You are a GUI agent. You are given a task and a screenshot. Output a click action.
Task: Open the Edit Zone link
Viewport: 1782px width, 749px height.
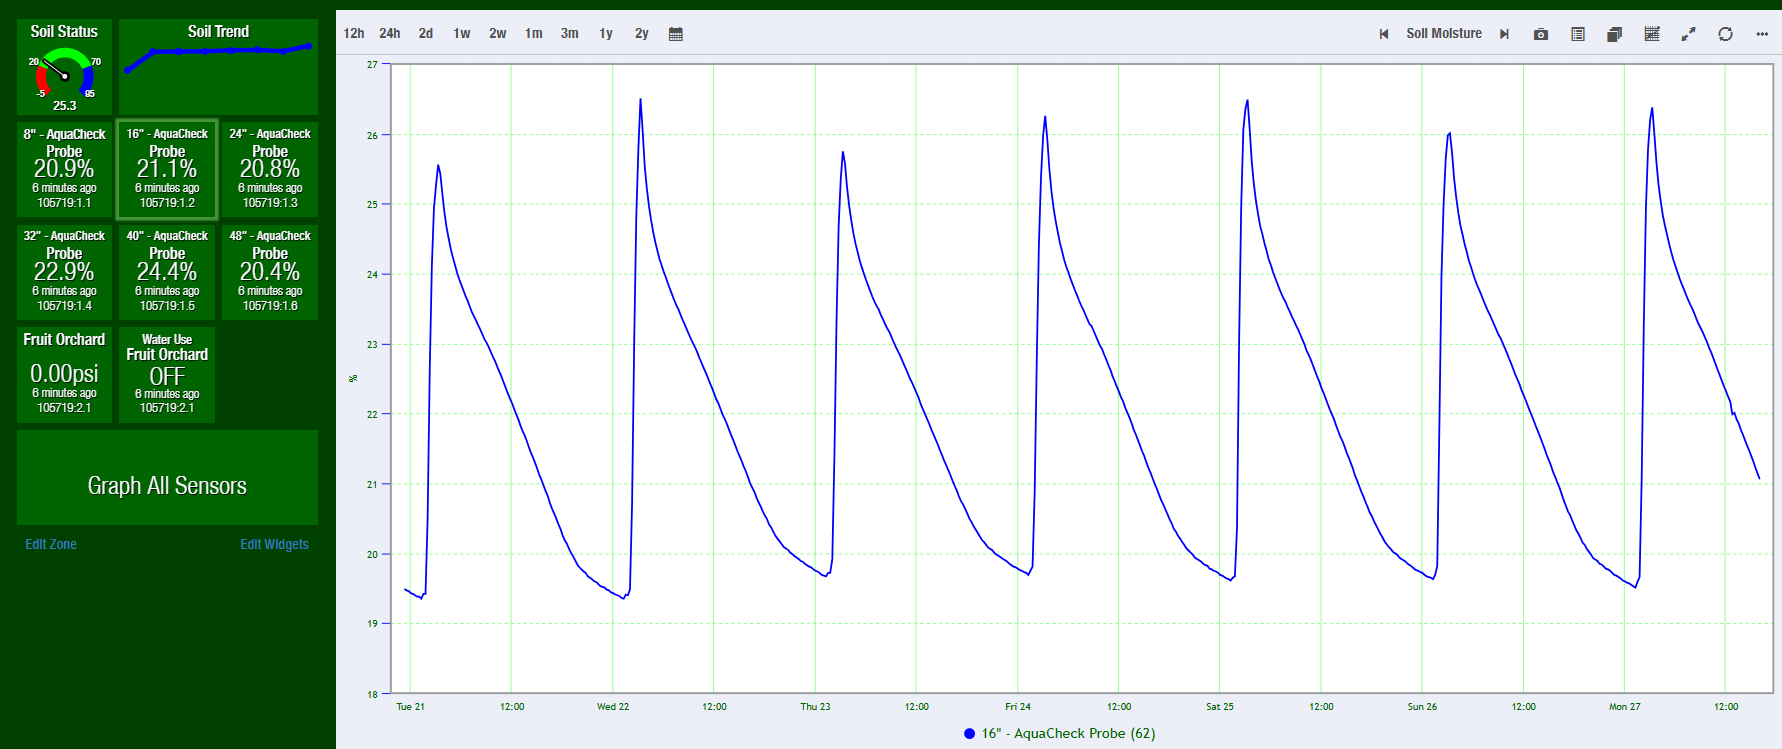coord(51,544)
